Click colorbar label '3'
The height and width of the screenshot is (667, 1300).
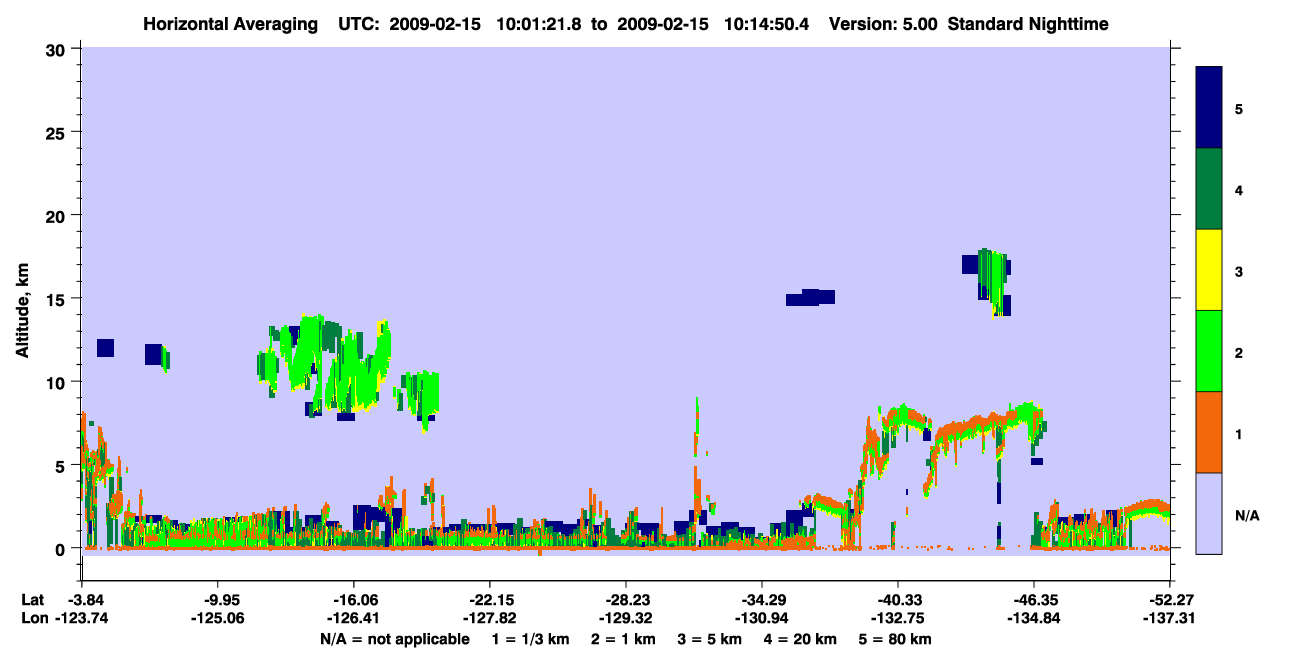tap(1239, 271)
